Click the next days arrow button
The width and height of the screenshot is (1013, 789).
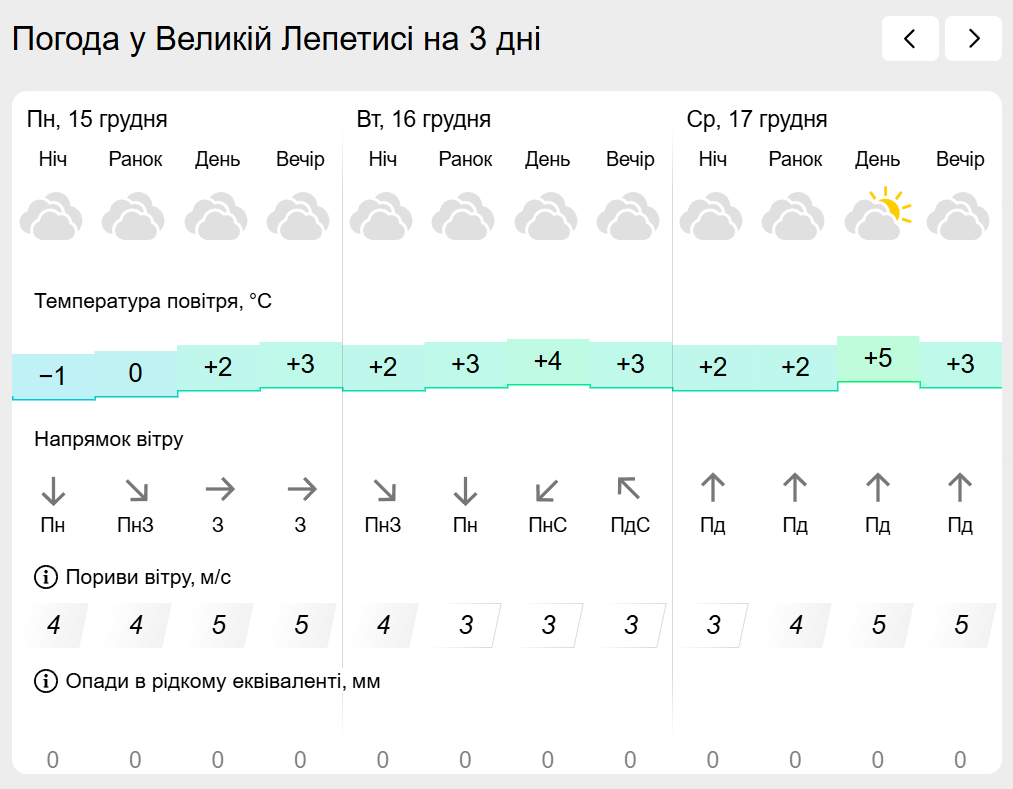[x=973, y=39]
